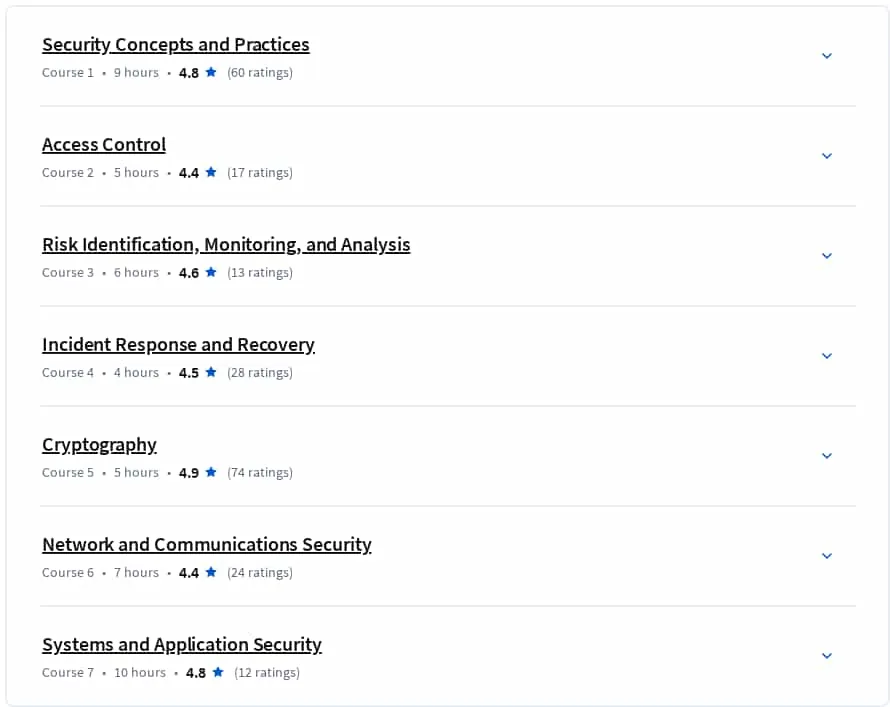This screenshot has height=707, width=890.
Task: Expand the Risk Identification course chevron
Action: coord(826,255)
